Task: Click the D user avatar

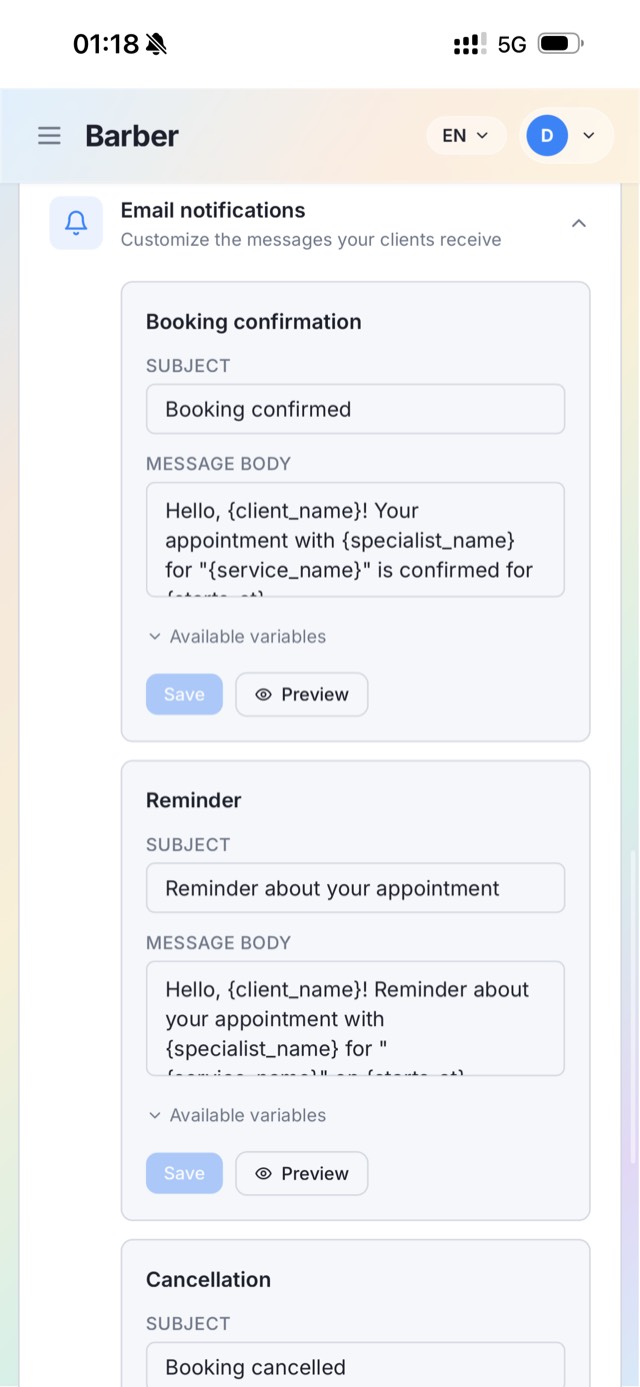Action: 547,136
